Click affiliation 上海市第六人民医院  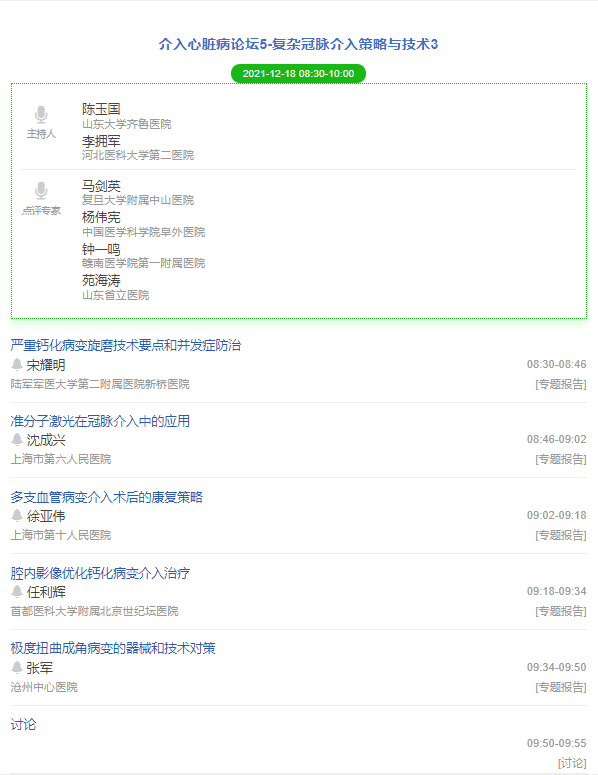61,459
